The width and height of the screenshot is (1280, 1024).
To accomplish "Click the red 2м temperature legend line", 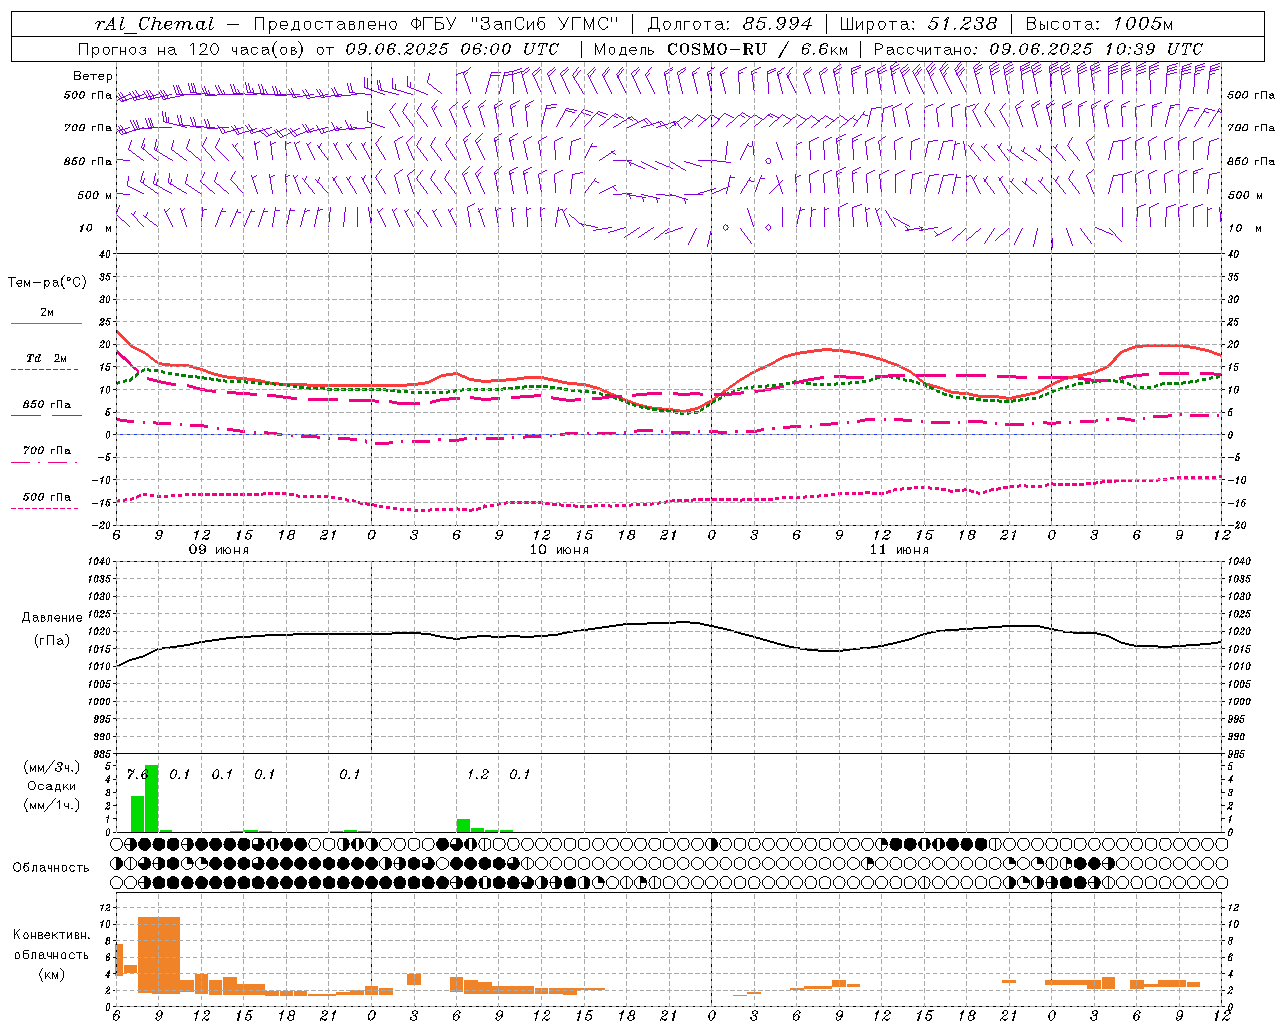I will [x=46, y=323].
